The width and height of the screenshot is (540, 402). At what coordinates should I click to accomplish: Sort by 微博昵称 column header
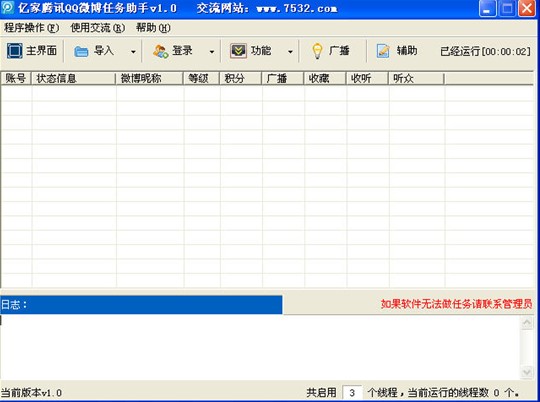tap(149, 79)
